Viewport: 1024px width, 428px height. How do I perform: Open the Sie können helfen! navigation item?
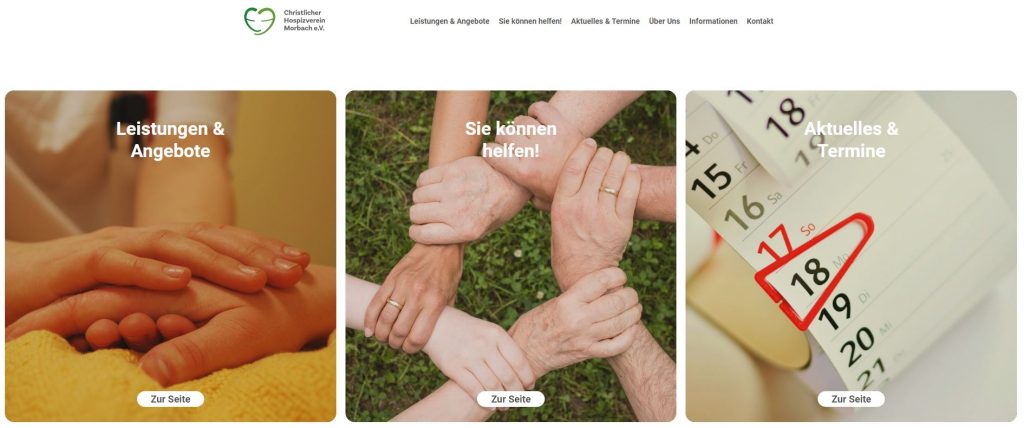point(530,22)
